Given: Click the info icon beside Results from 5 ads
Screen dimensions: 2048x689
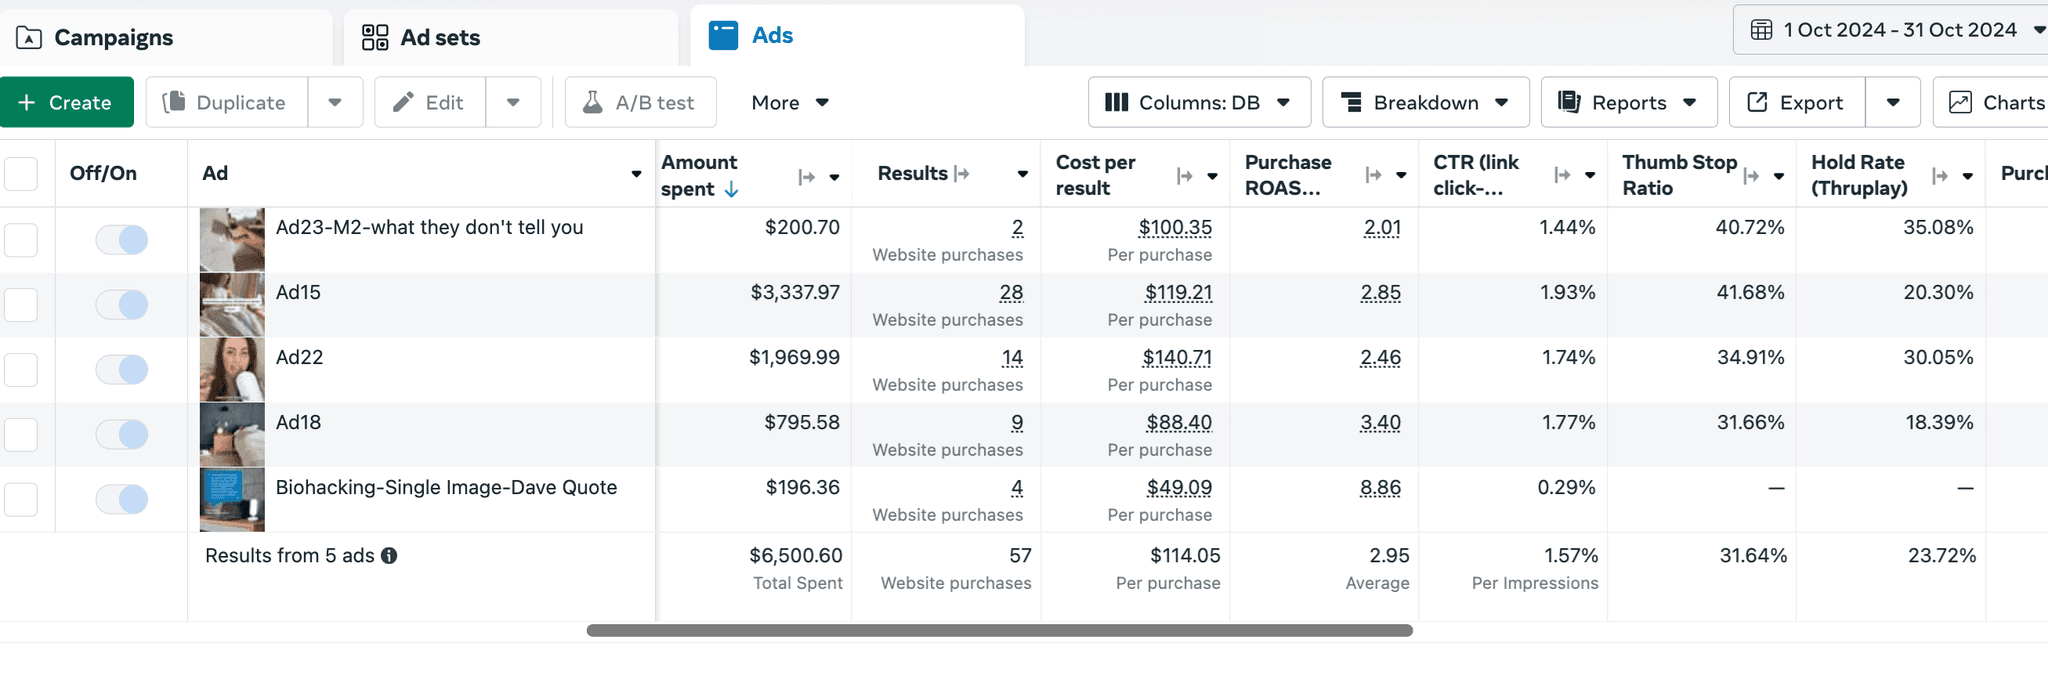Looking at the screenshot, I should click(x=389, y=556).
